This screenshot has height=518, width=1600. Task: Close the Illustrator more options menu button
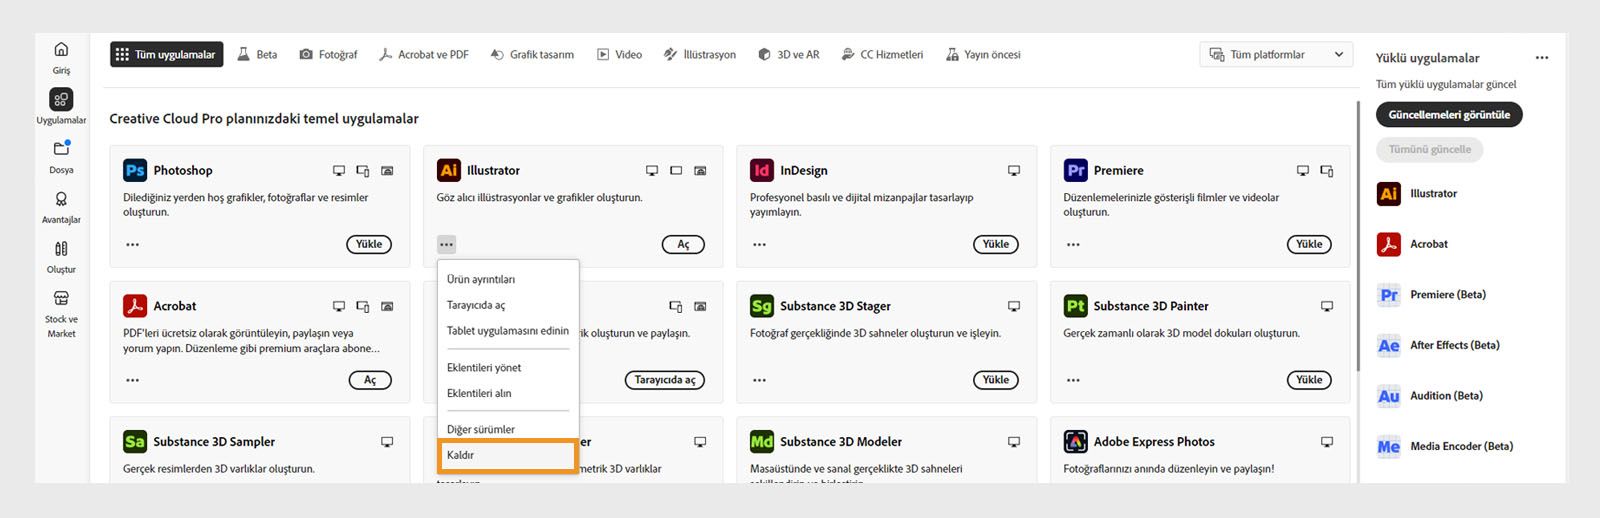pyautogui.click(x=446, y=244)
